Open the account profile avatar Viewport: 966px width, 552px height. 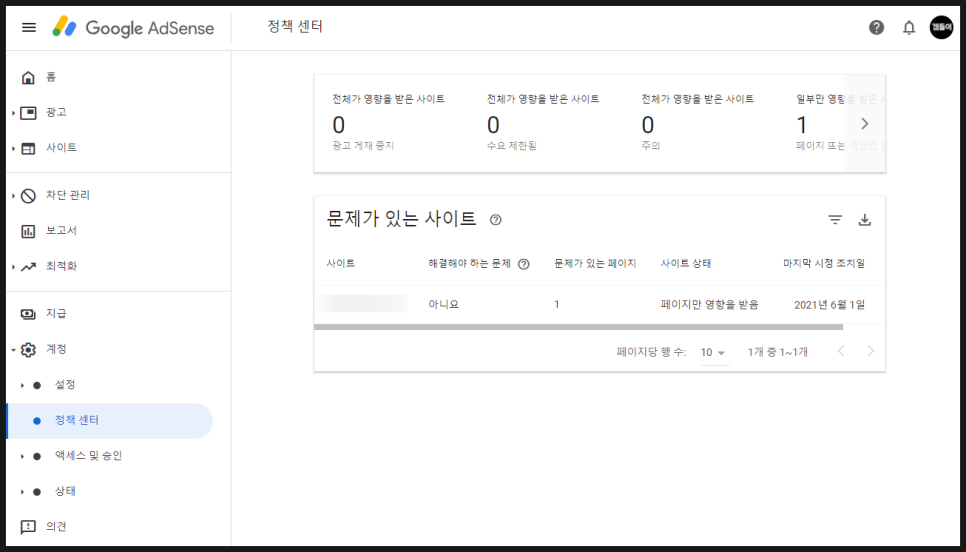pos(941,27)
